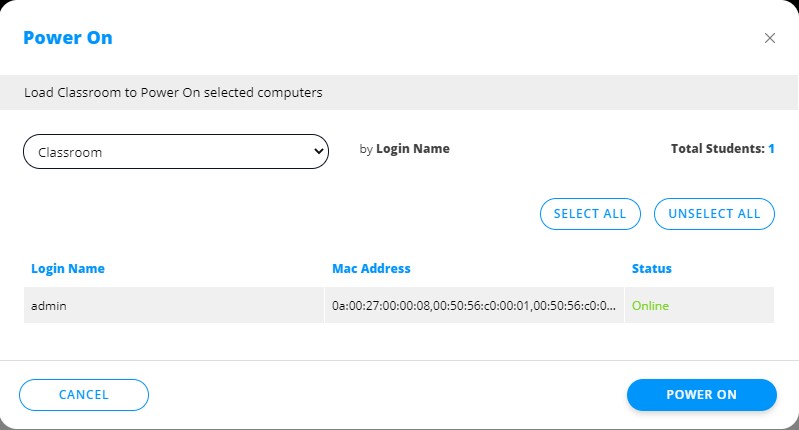
Task: Click the Power On dialog title
Action: point(68,38)
